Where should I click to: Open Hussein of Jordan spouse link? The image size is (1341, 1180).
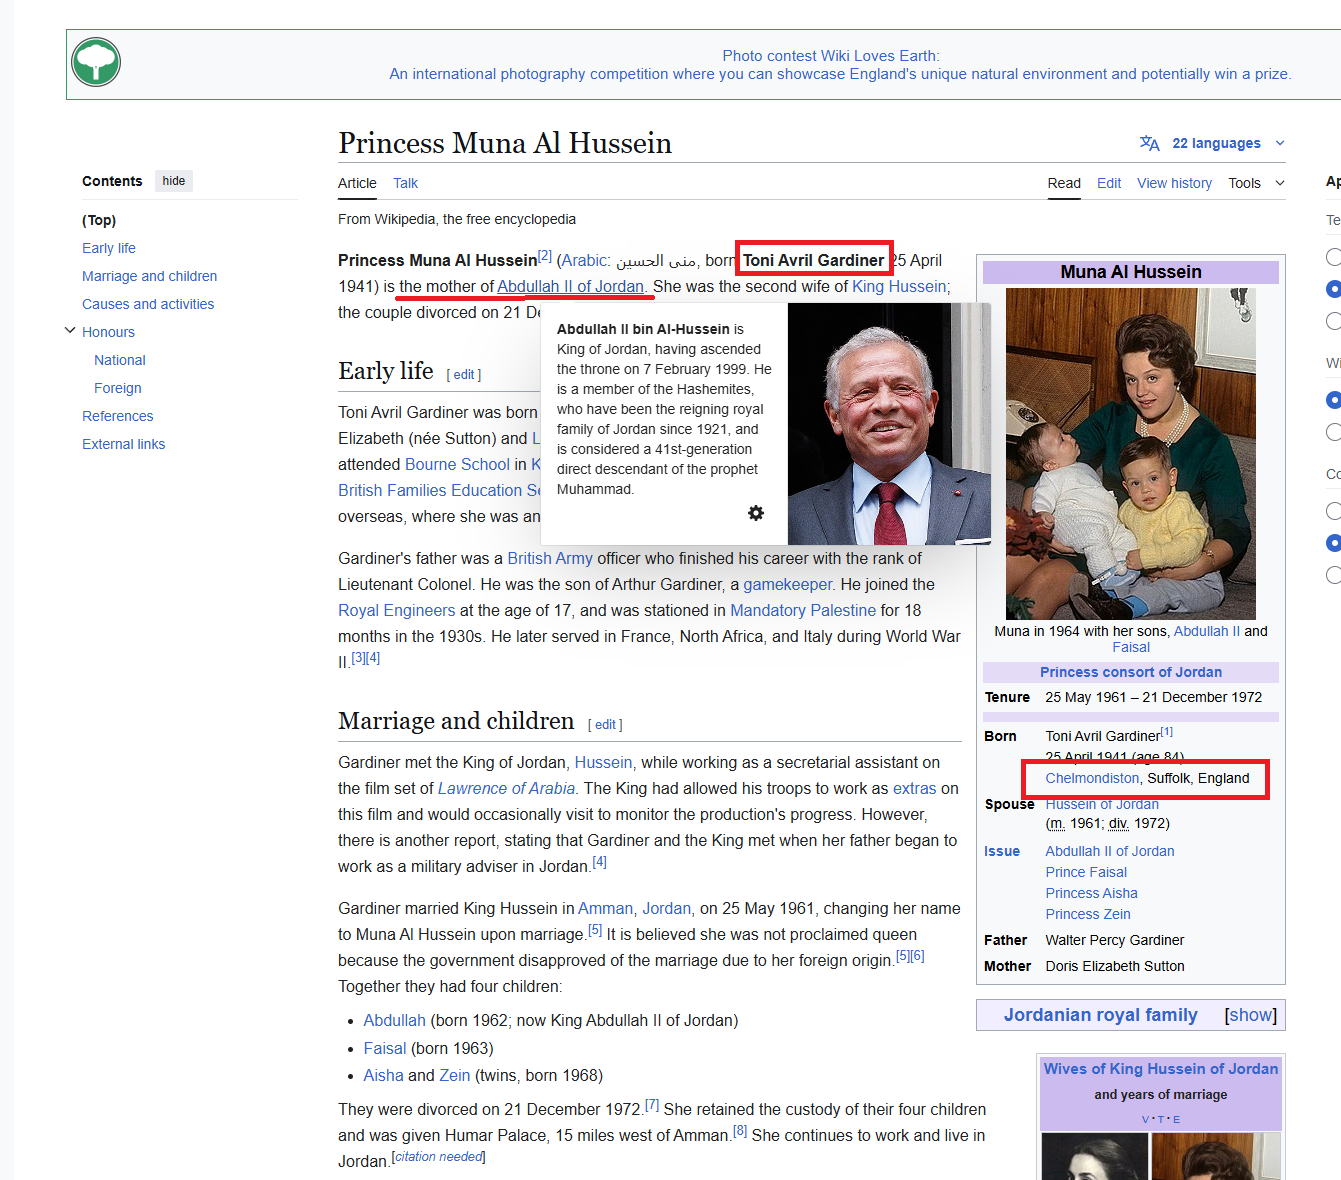click(1102, 804)
